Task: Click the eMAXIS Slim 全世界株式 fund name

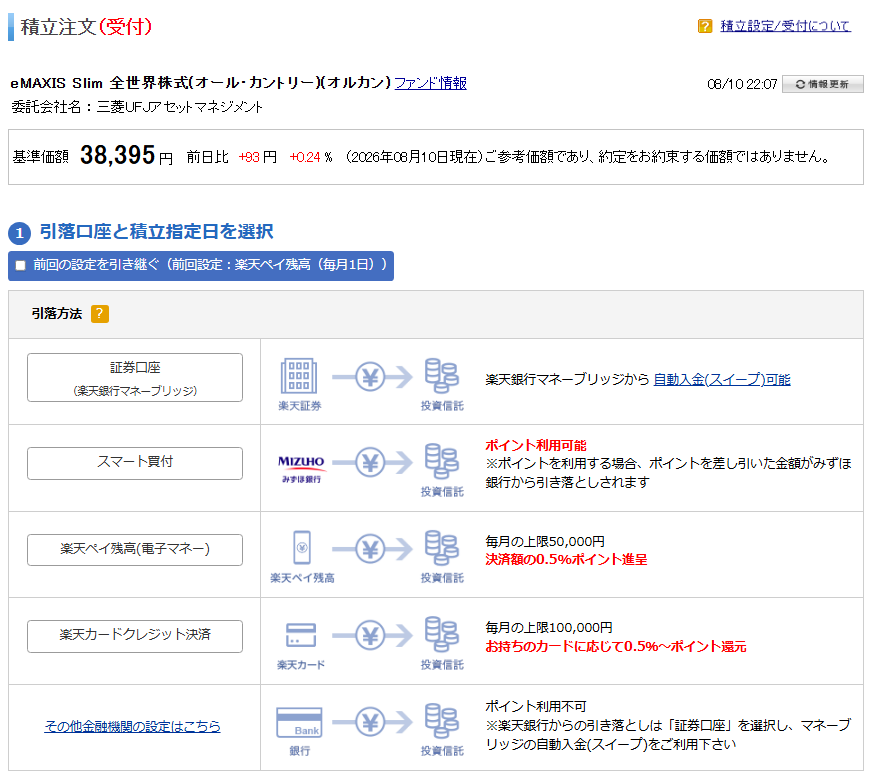Action: [200, 83]
